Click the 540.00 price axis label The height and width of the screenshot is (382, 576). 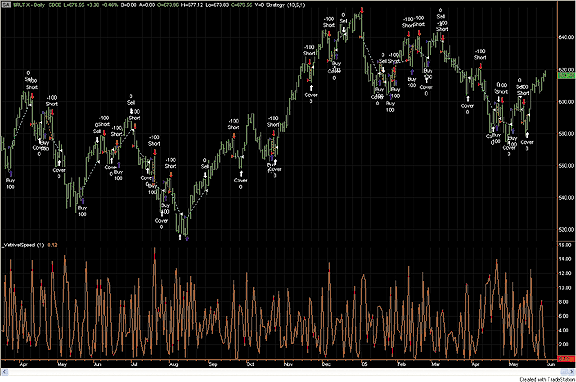[566, 198]
